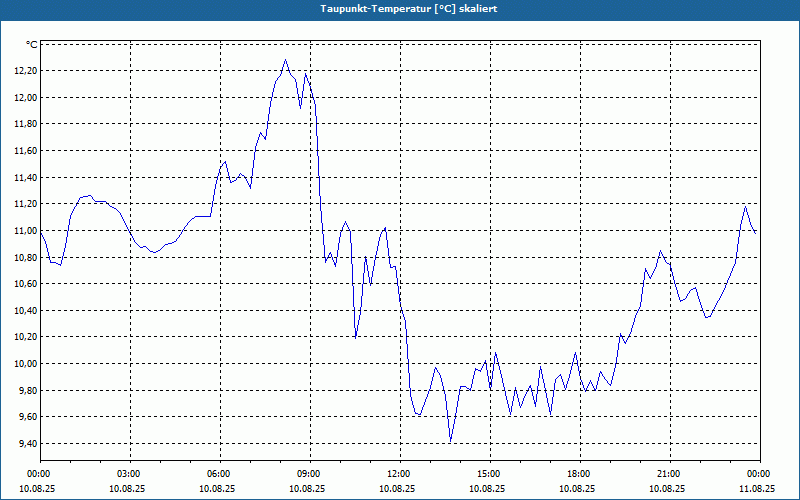Click the chart title Taupunkt-Temperatur [°C] skaliert
The height and width of the screenshot is (500, 800).
pos(409,9)
